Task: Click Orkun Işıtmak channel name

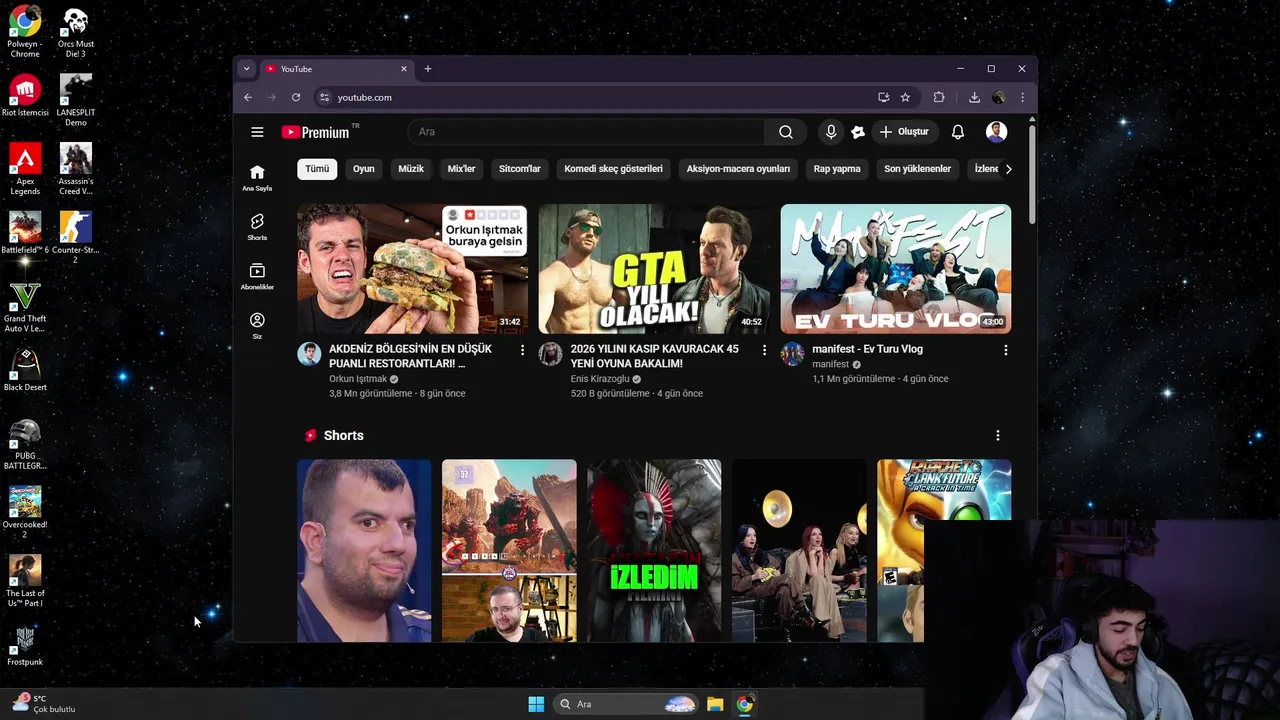Action: pyautogui.click(x=358, y=379)
